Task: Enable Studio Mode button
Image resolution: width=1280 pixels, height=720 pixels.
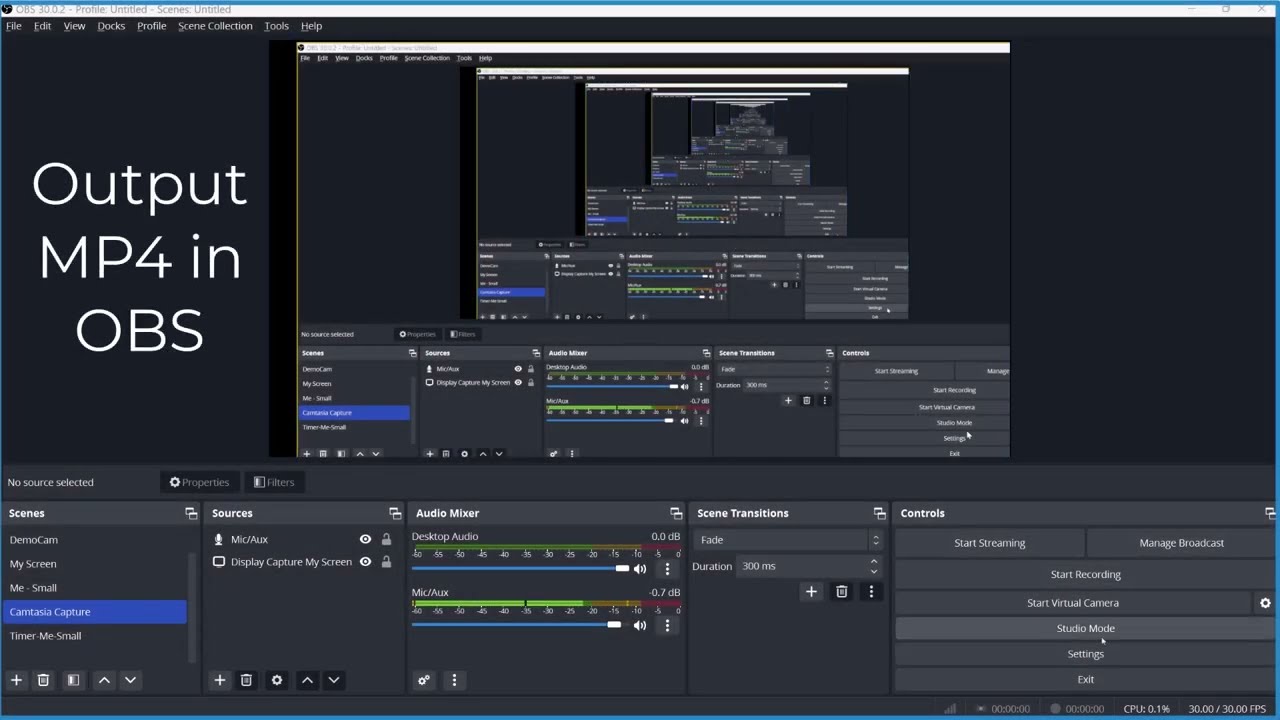Action: coord(1085,628)
